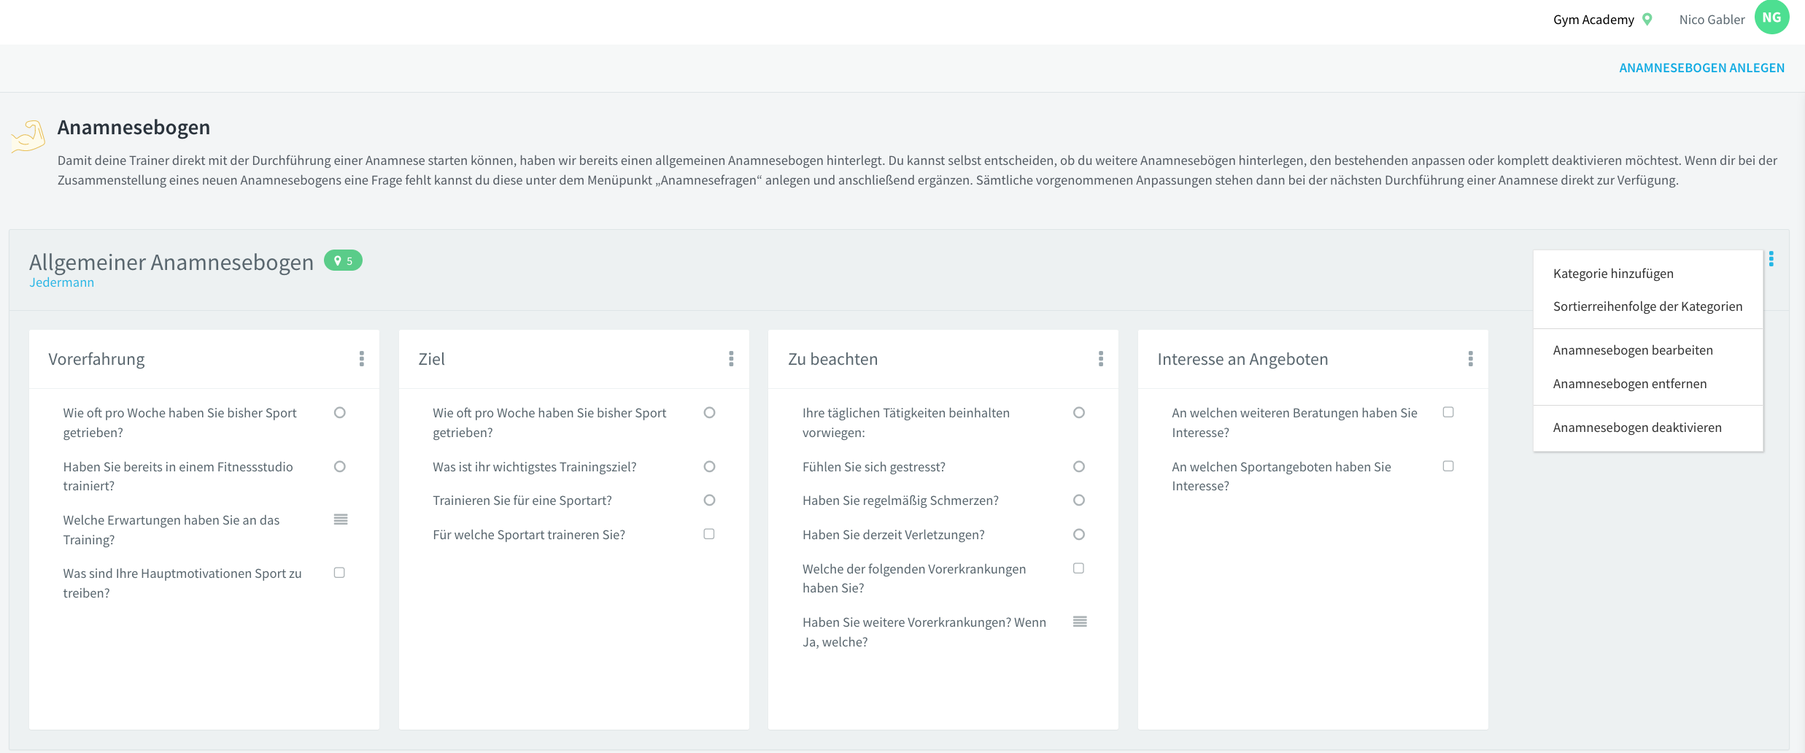This screenshot has height=753, width=1805.
Task: Open the NG user avatar menu
Action: click(x=1772, y=17)
